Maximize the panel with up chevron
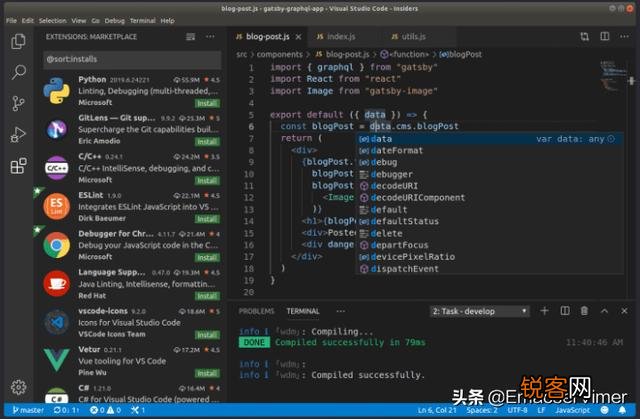This screenshot has width=640, height=419. tap(604, 311)
